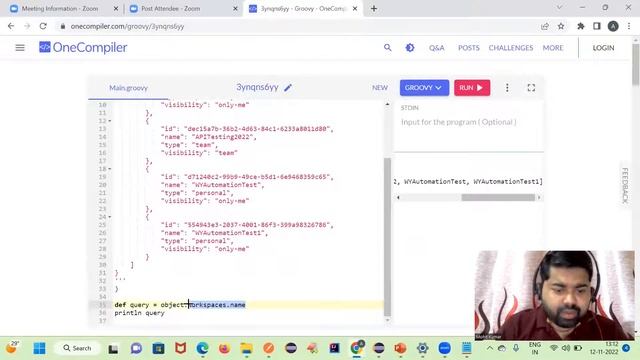Click the OneCompiler logo
This screenshot has width=640, height=360.
83,47
